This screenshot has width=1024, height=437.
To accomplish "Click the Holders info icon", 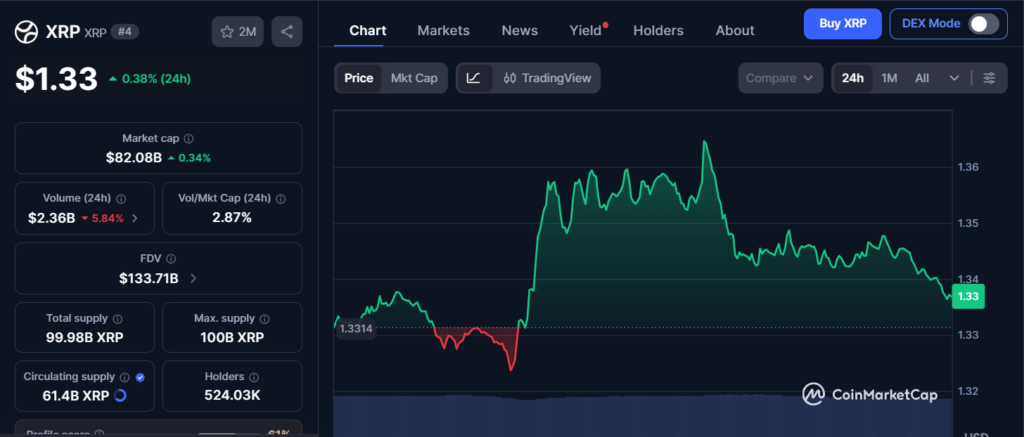I will click(x=254, y=377).
